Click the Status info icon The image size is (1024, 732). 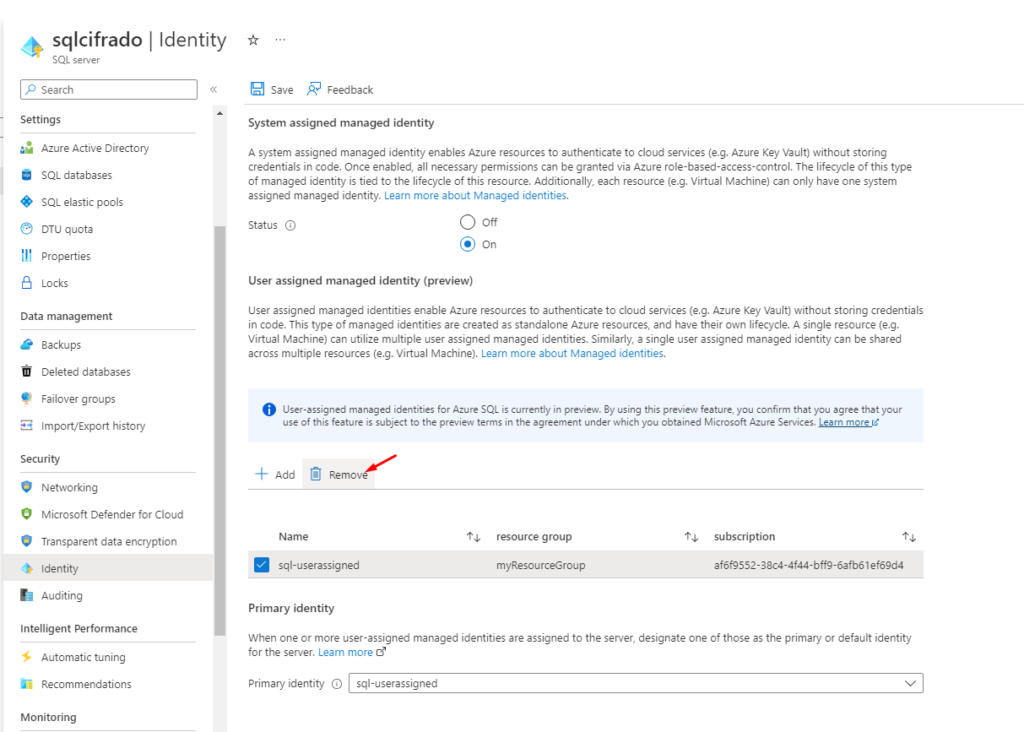point(291,225)
